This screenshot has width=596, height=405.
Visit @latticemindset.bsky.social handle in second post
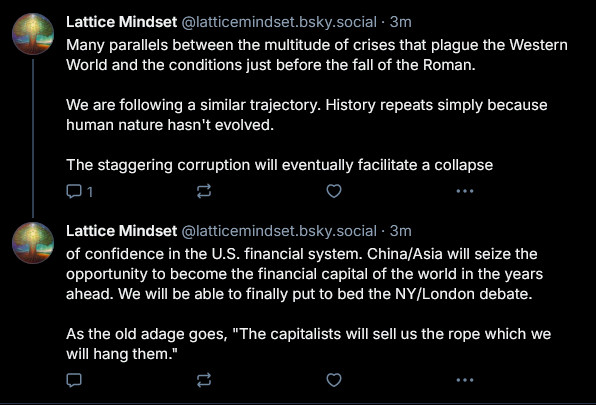pos(279,231)
